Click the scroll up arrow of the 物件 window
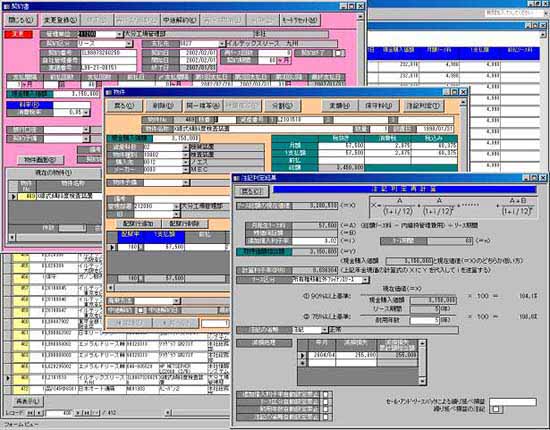 [x=463, y=102]
